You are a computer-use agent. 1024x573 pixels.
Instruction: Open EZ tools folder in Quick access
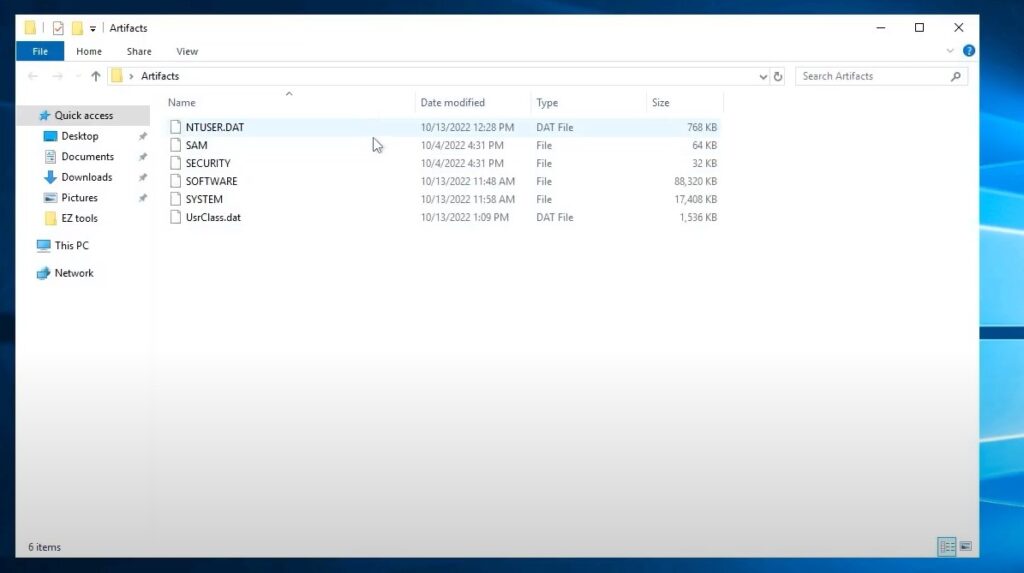pos(79,218)
